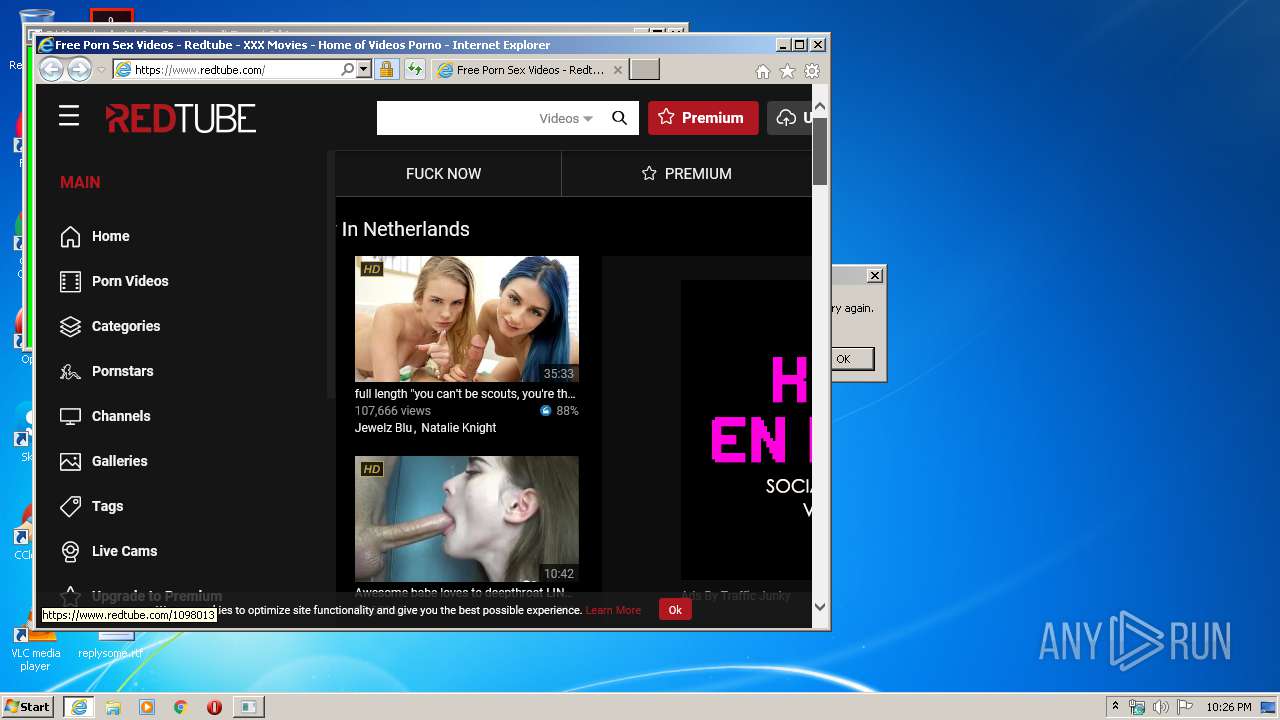Go to the browser home page via the house icon
The image size is (1280, 720).
coord(763,71)
